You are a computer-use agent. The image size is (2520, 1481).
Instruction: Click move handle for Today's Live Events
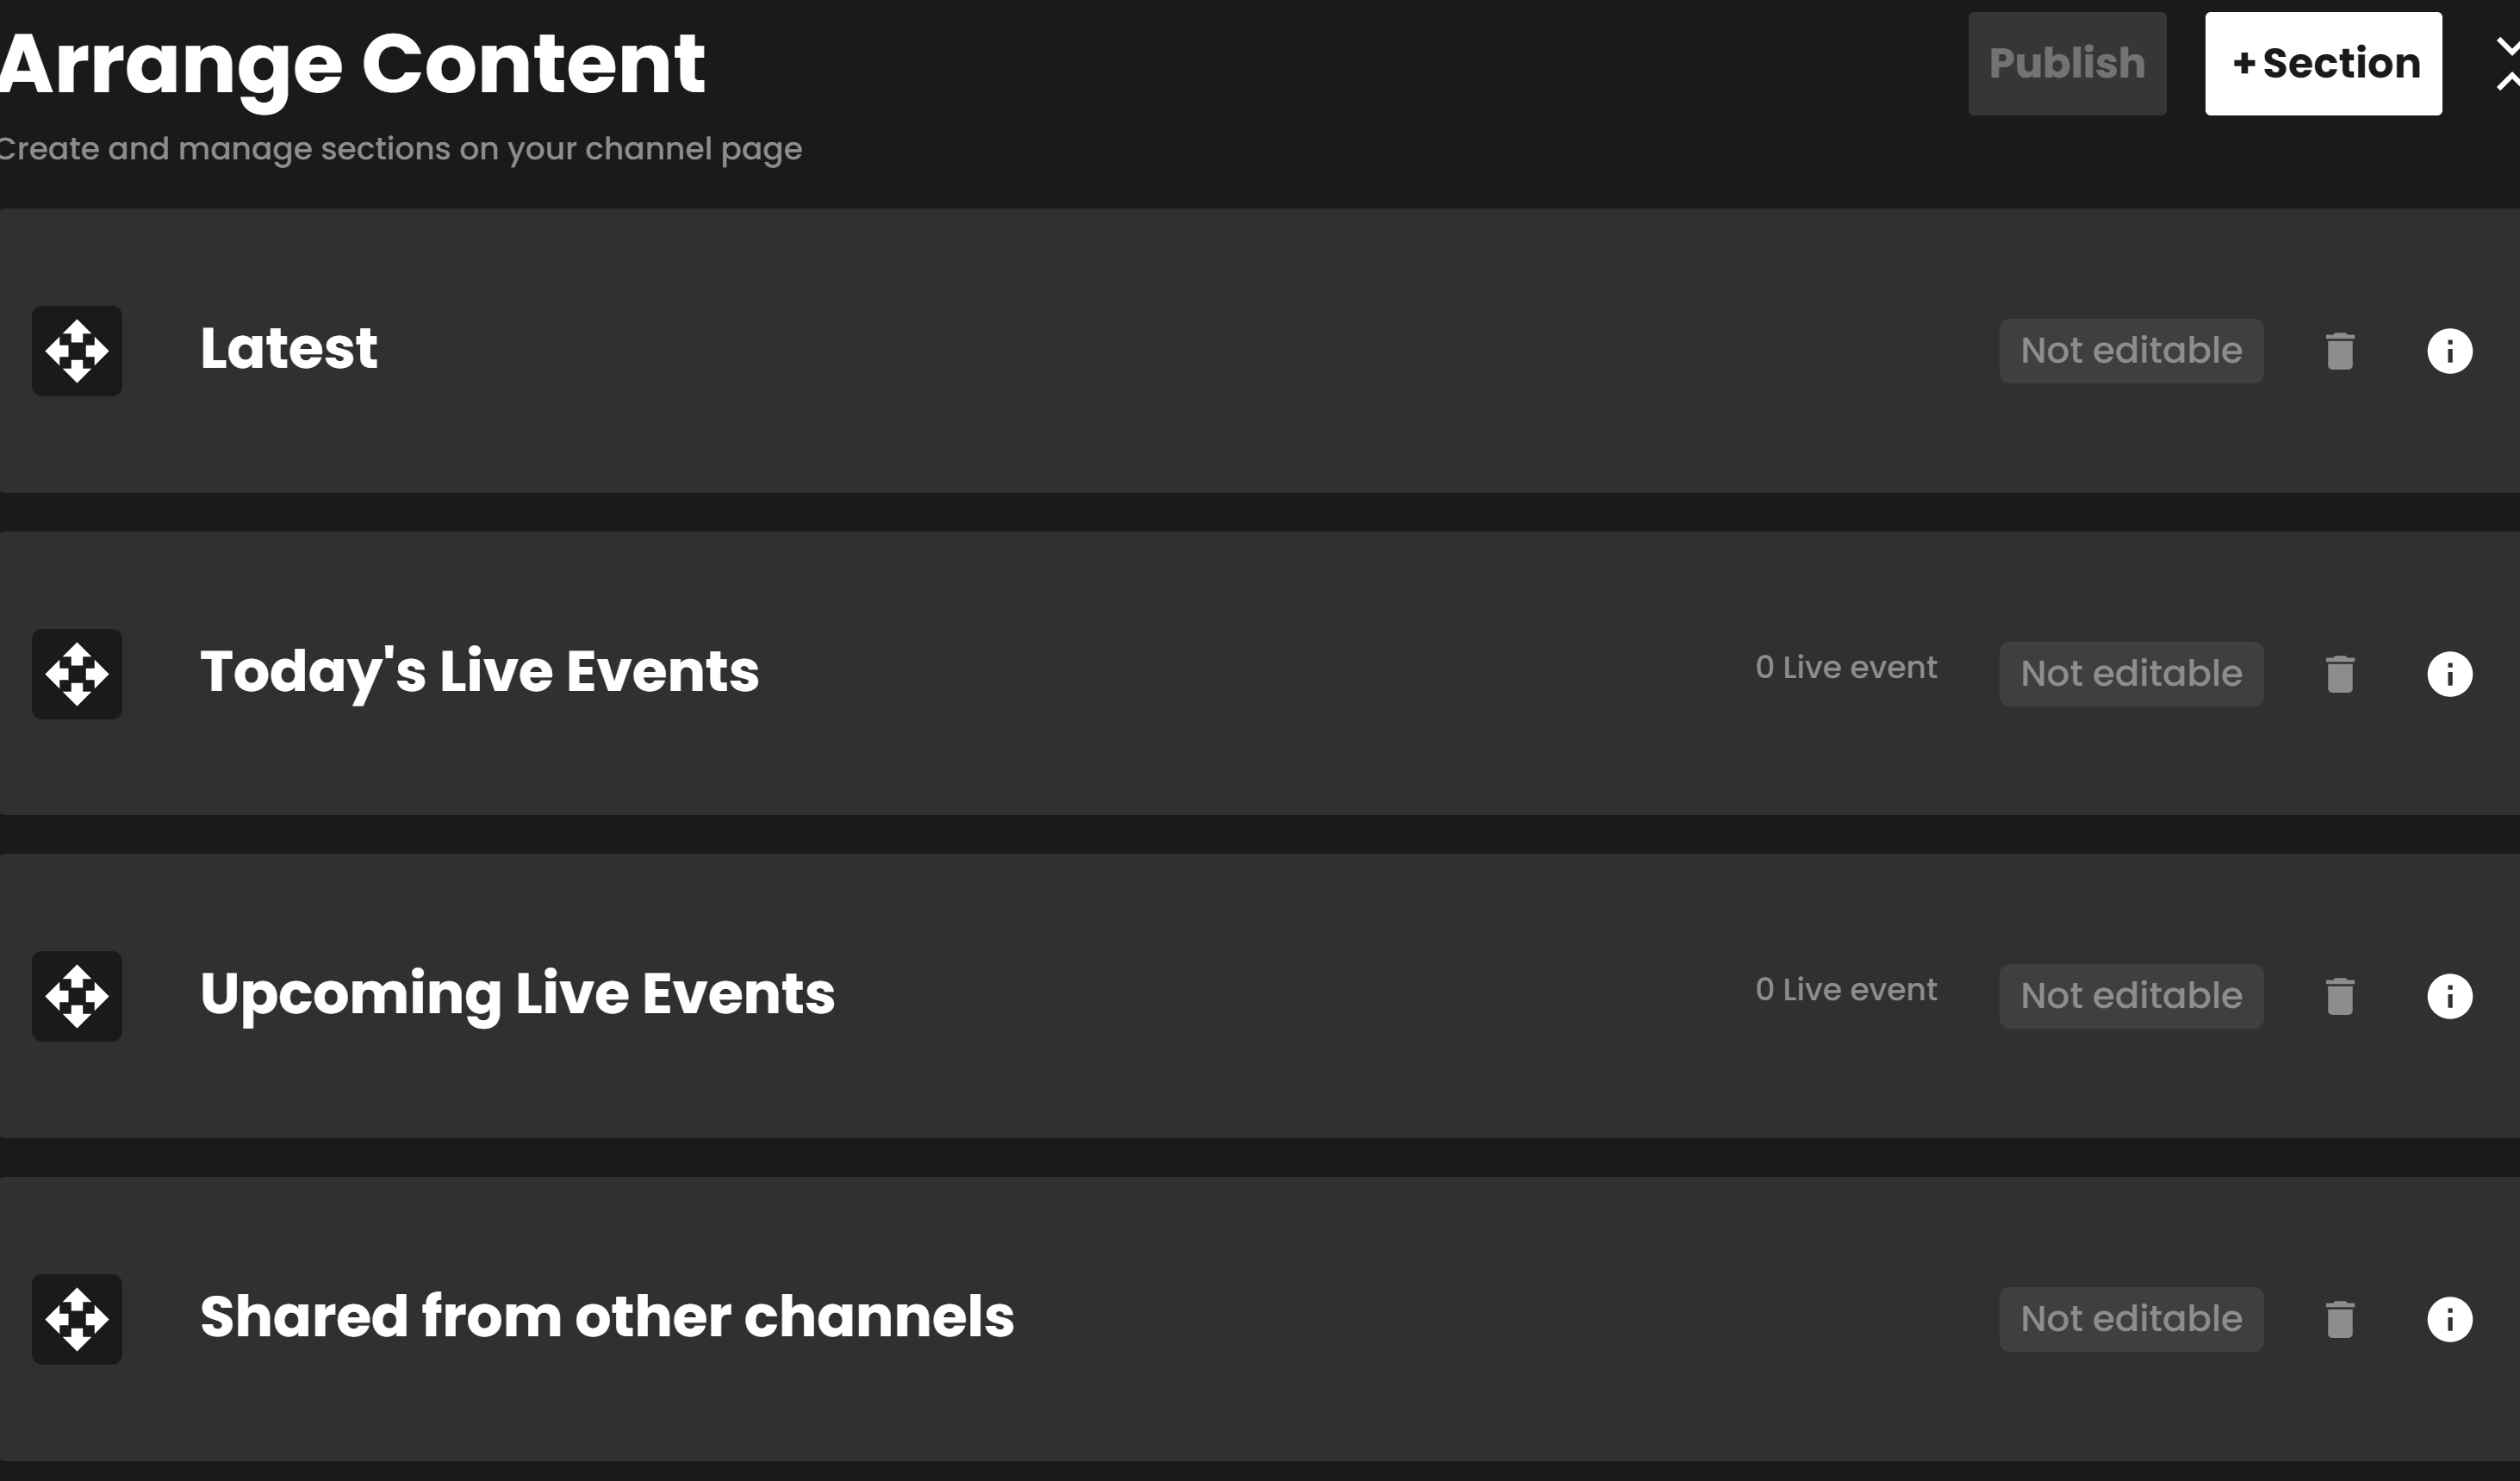point(77,674)
